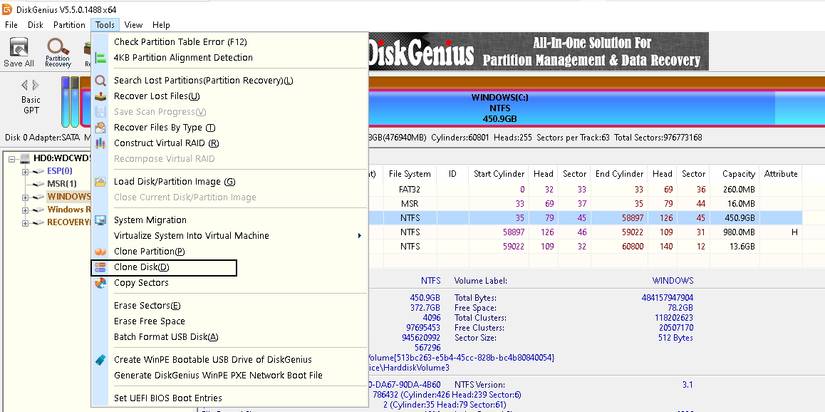
Task: Click the Create WinPE Bootable USB icon
Action: 100,360
